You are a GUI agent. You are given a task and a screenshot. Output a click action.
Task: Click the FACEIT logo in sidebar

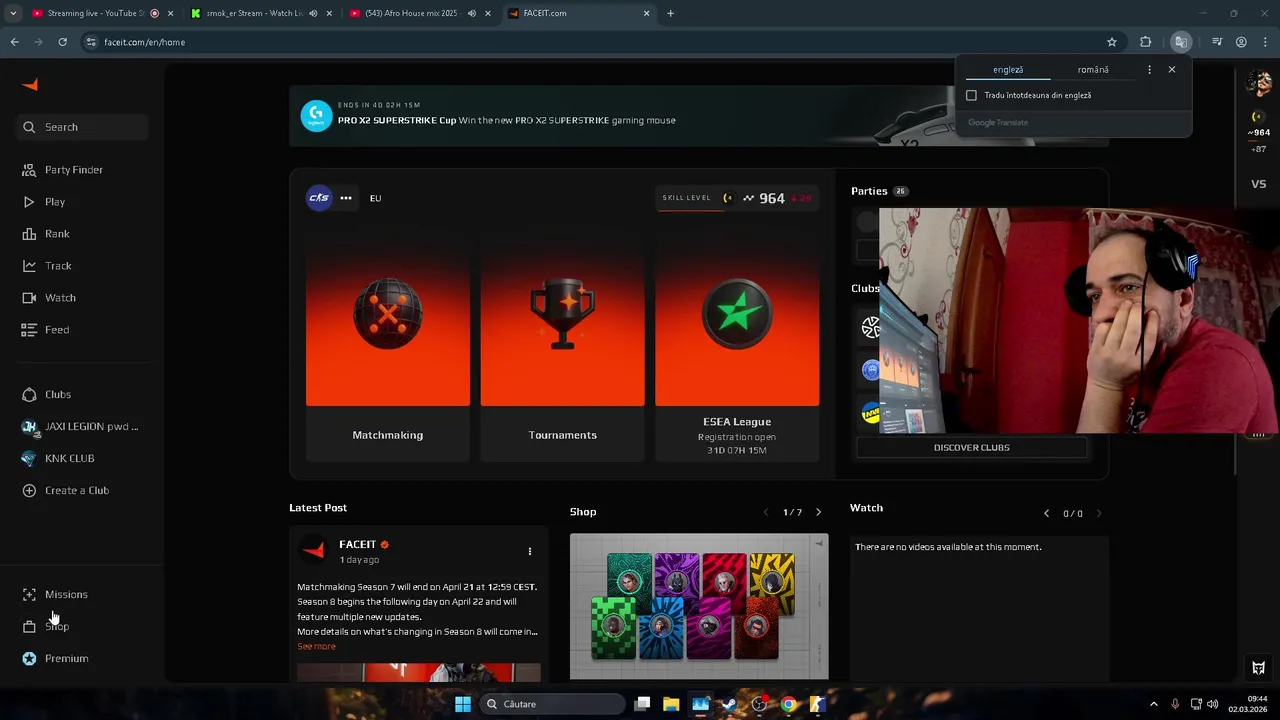click(30, 85)
